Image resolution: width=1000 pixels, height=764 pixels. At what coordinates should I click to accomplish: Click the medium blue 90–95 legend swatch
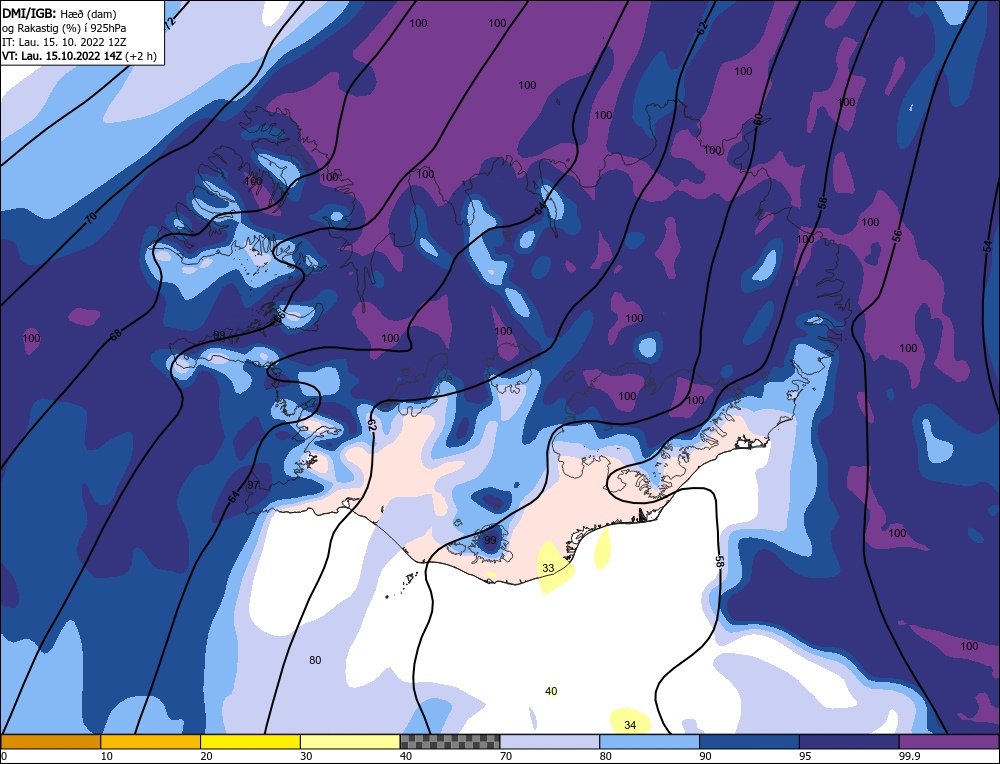pyautogui.click(x=749, y=741)
